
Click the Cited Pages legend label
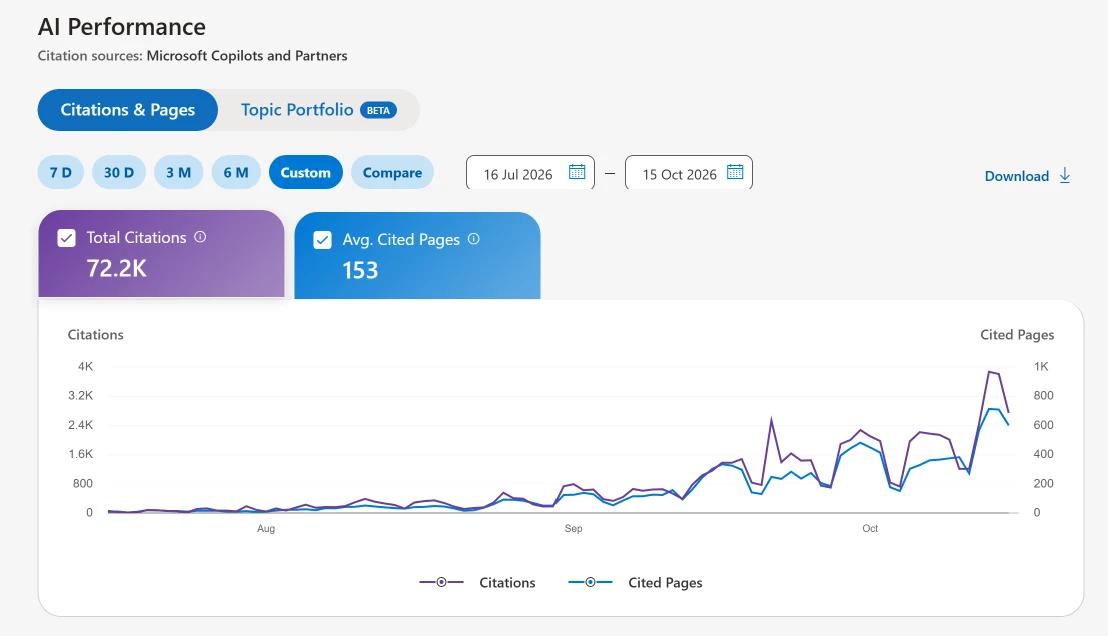pyautogui.click(x=665, y=583)
